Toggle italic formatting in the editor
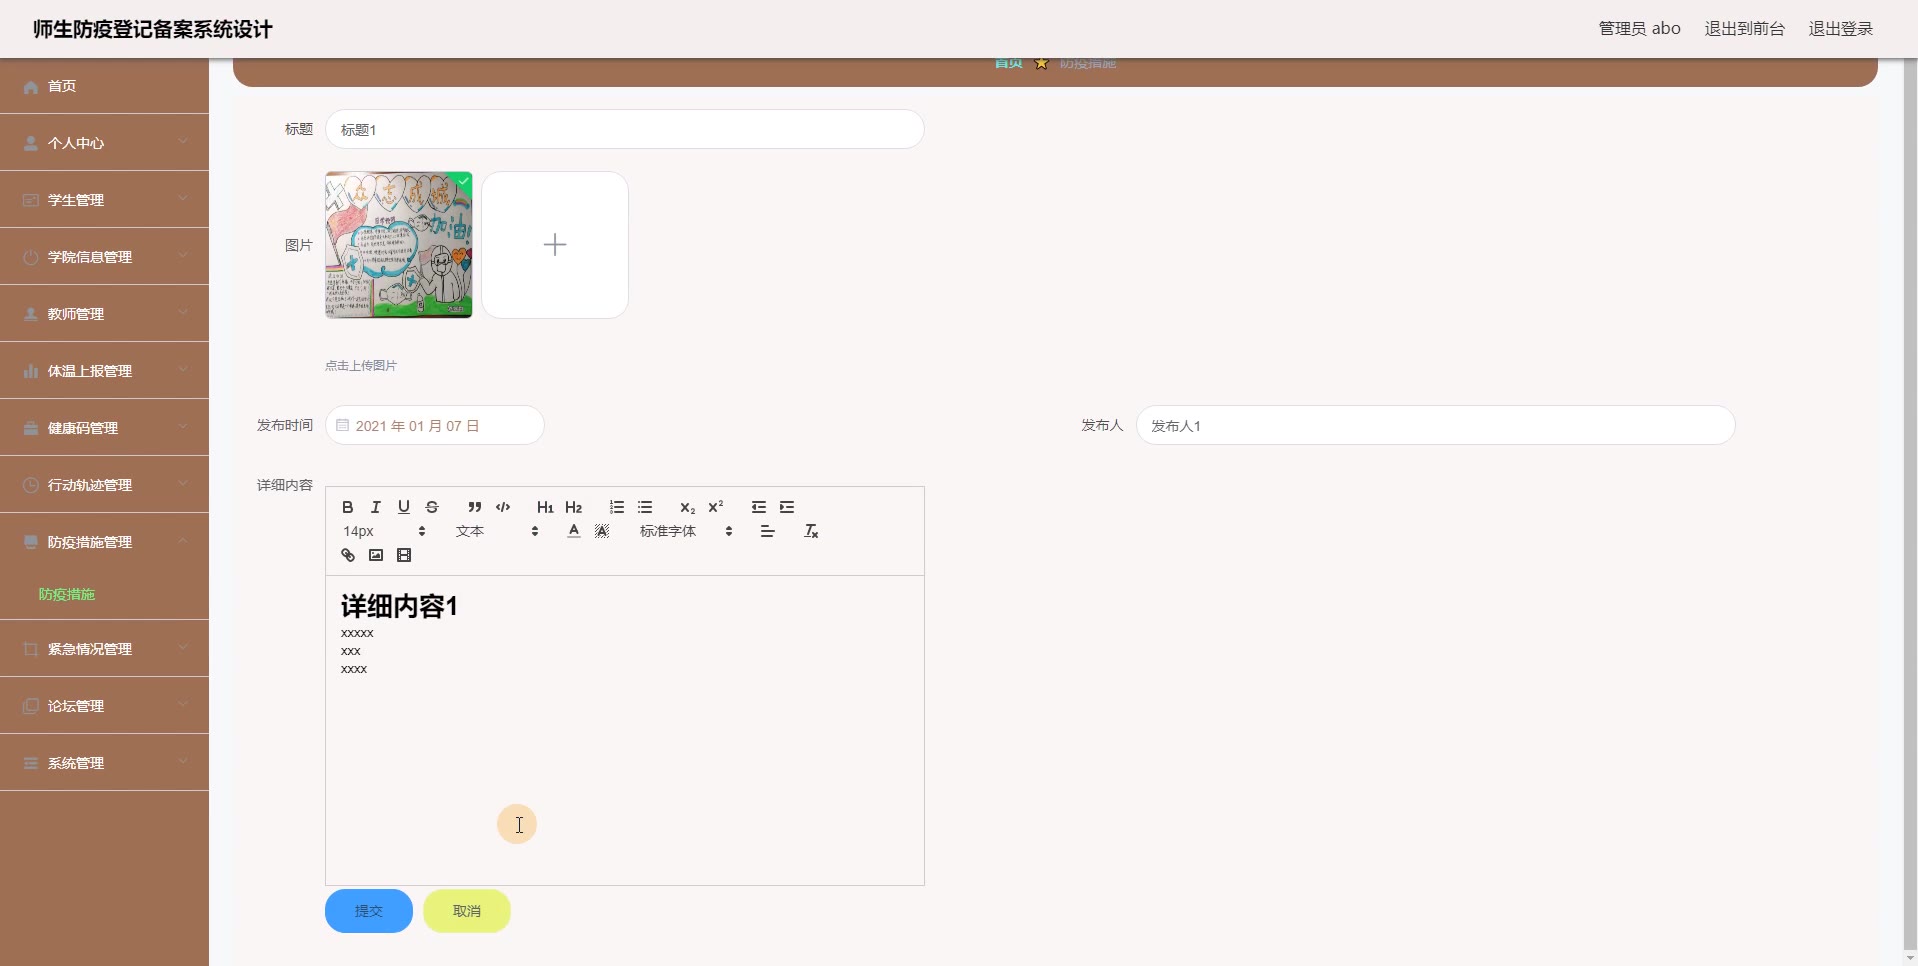1918x966 pixels. click(376, 507)
